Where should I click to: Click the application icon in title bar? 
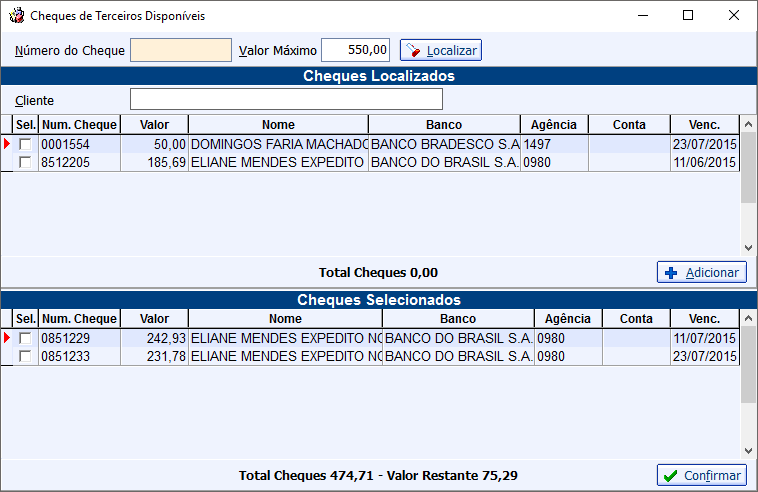tap(16, 15)
